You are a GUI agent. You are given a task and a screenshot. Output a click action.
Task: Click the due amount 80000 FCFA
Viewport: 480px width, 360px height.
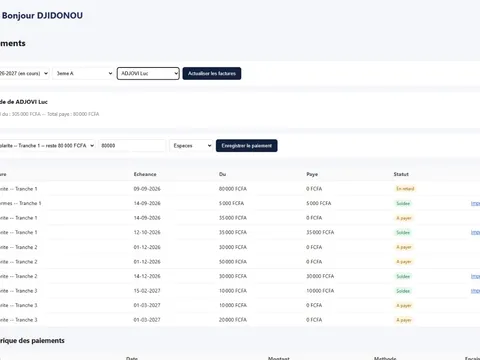(233, 189)
